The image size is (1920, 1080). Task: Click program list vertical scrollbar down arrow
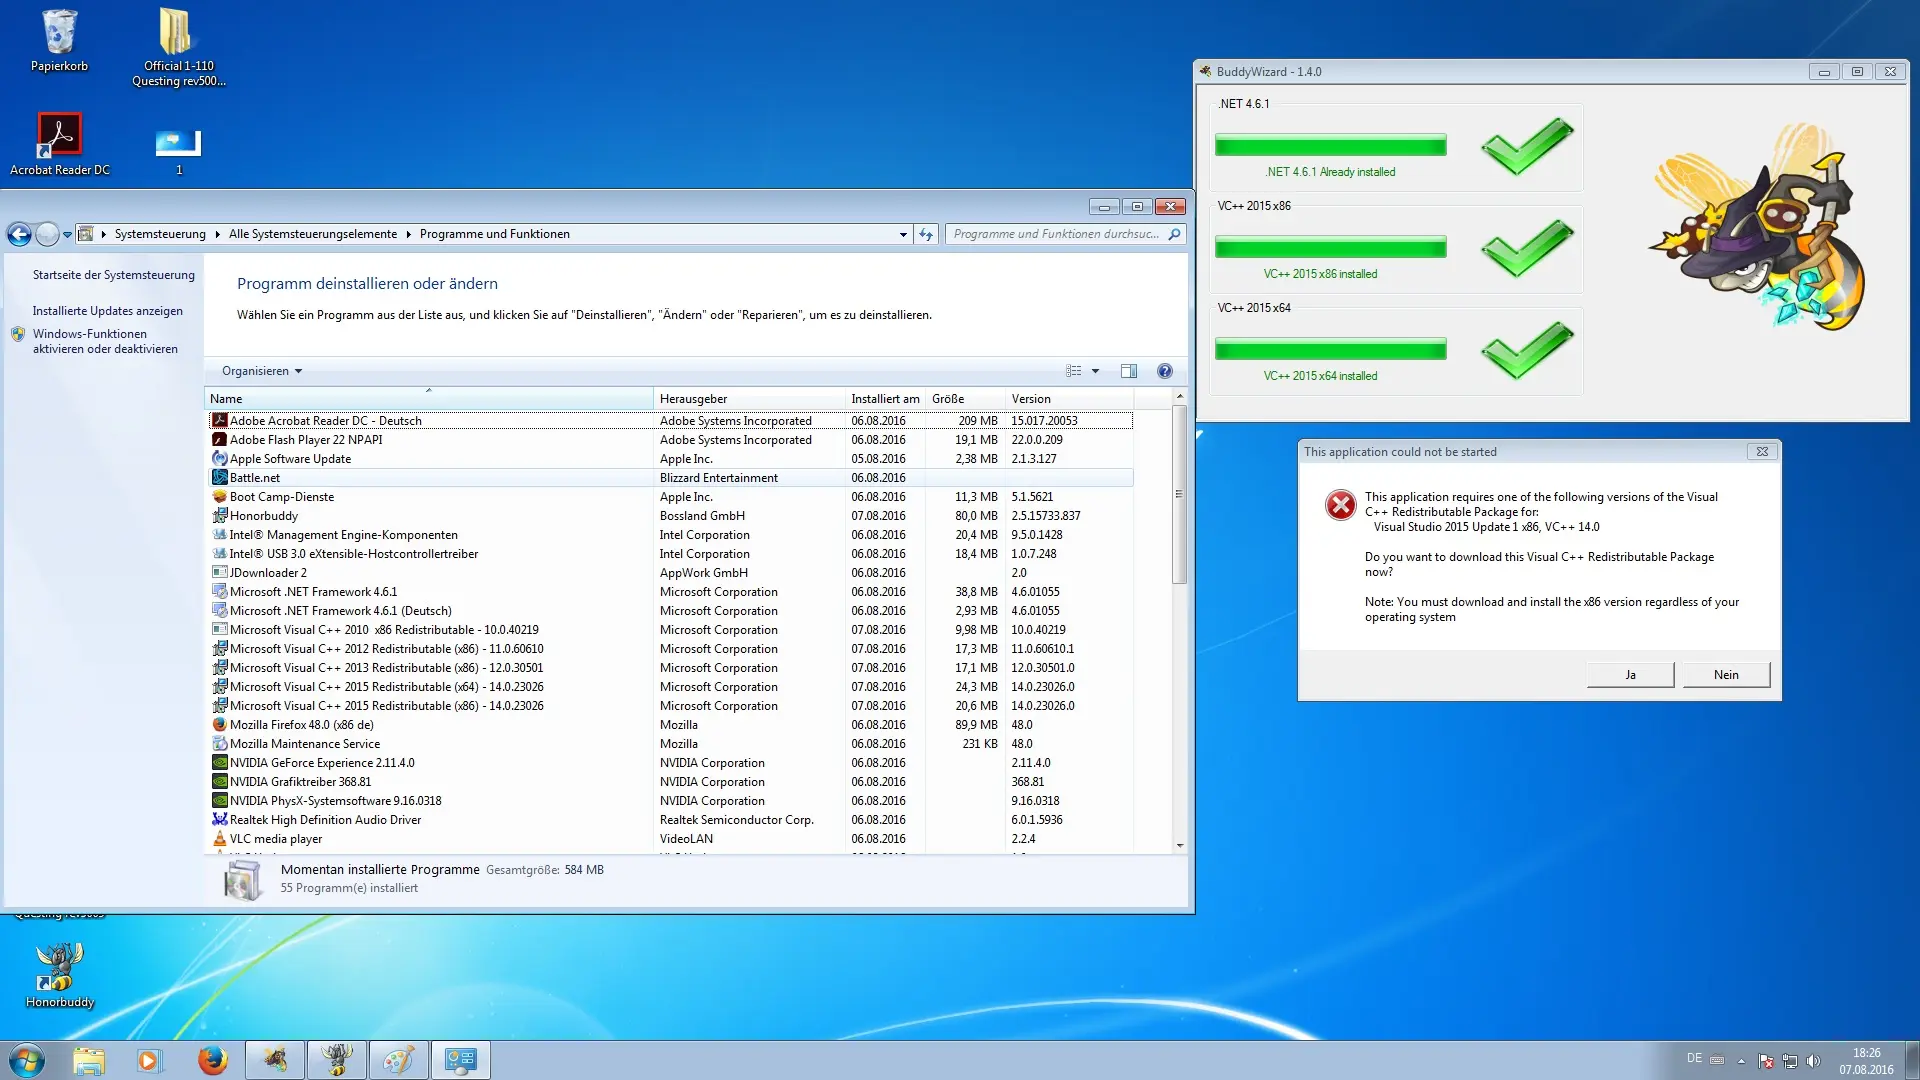tap(1180, 845)
